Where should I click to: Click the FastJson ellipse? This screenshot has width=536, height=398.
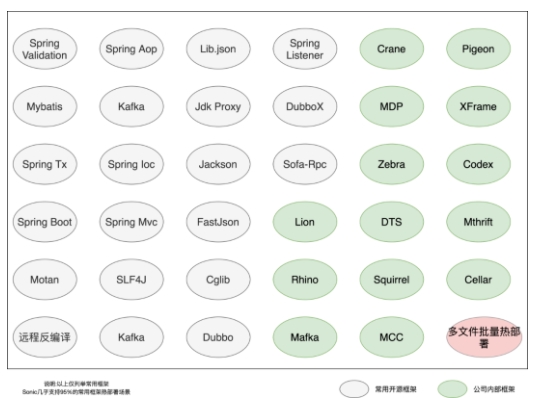218,222
